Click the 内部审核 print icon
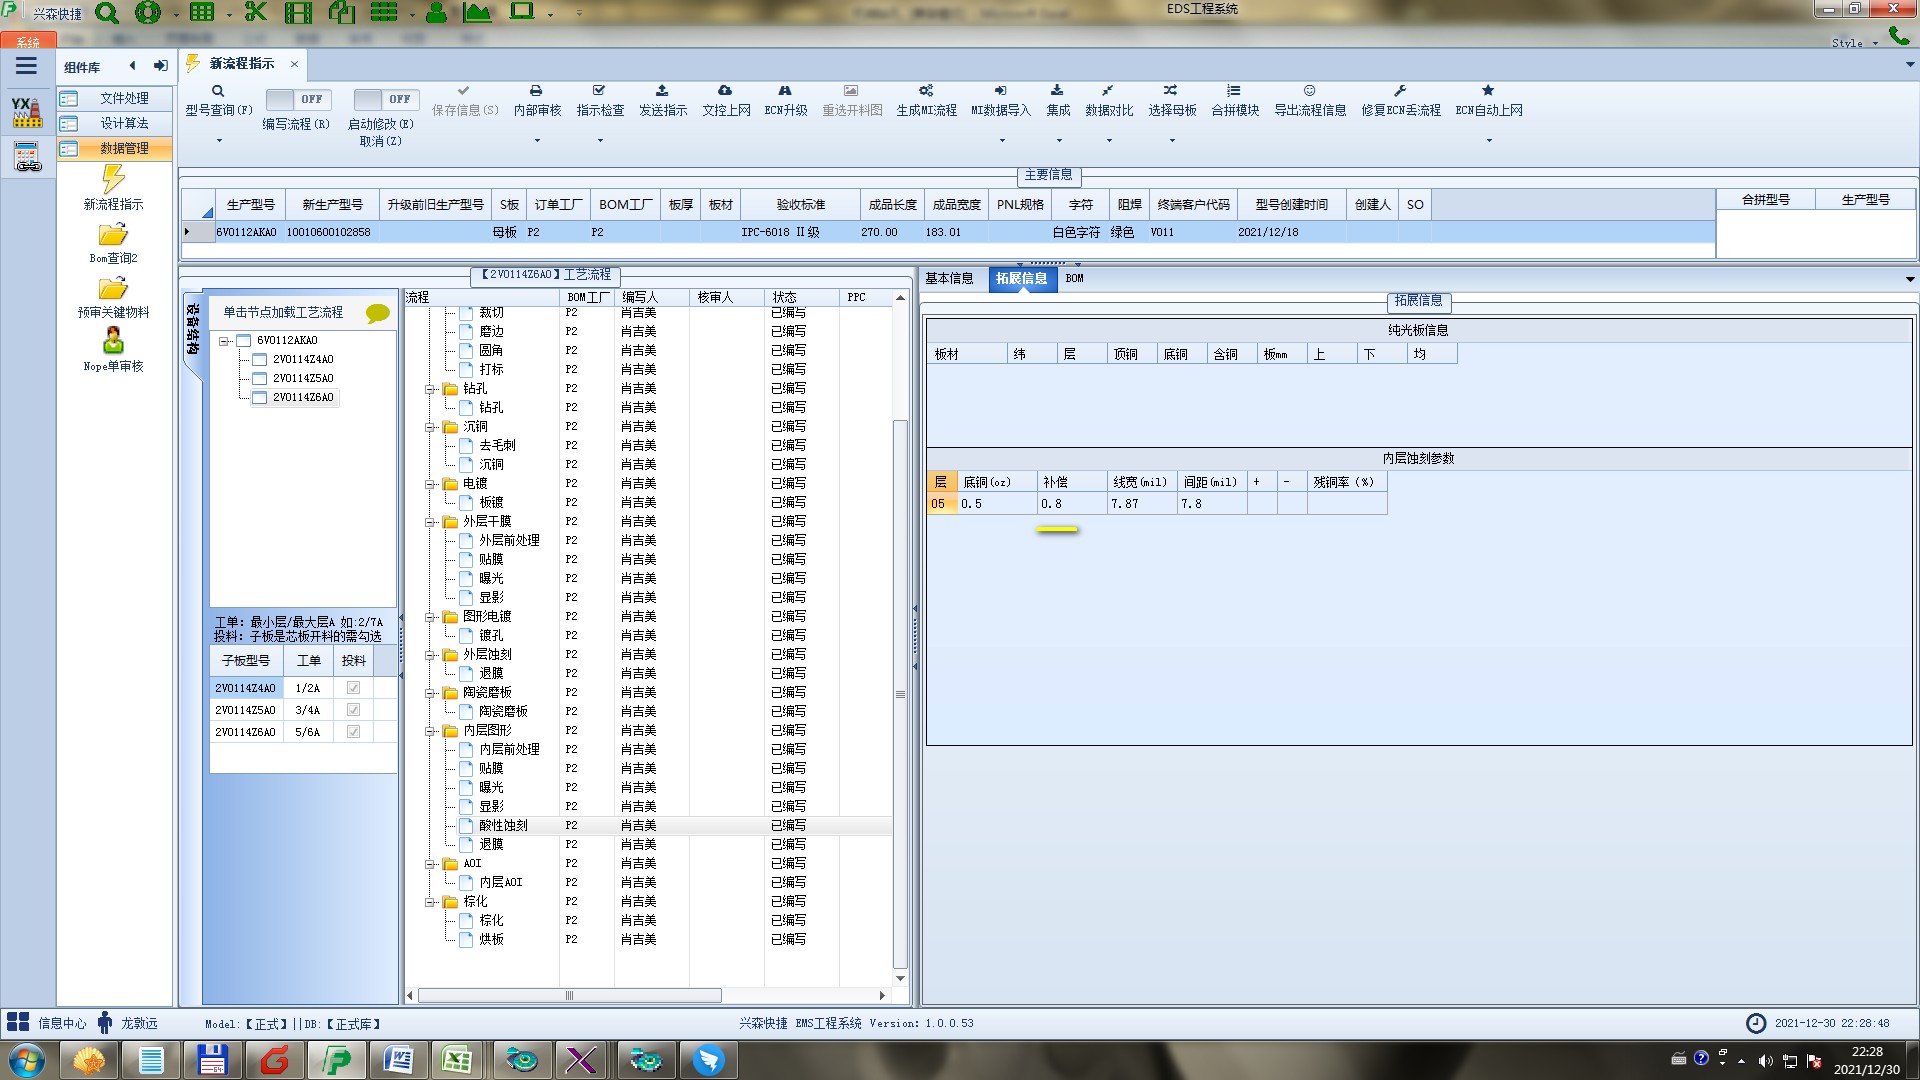Viewport: 1920px width, 1080px height. click(x=536, y=91)
